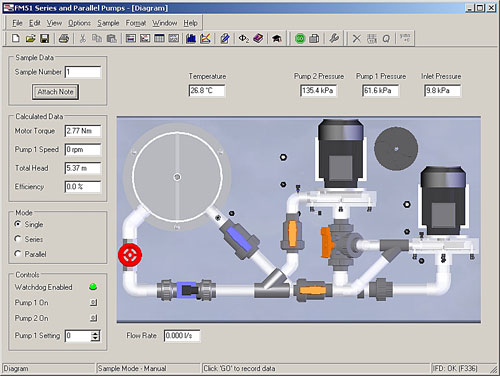
Task: Click the small dark disc in diagram
Action: (x=396, y=148)
